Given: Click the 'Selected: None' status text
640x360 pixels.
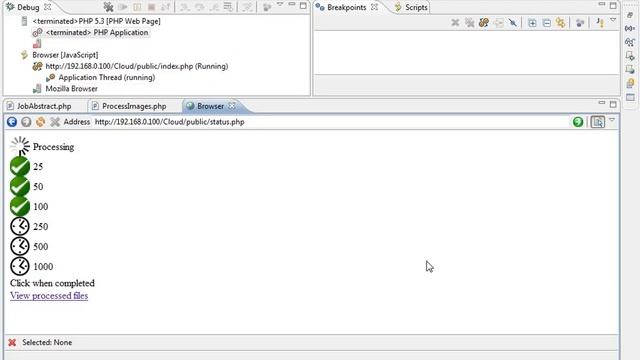Looking at the screenshot, I should point(47,342).
